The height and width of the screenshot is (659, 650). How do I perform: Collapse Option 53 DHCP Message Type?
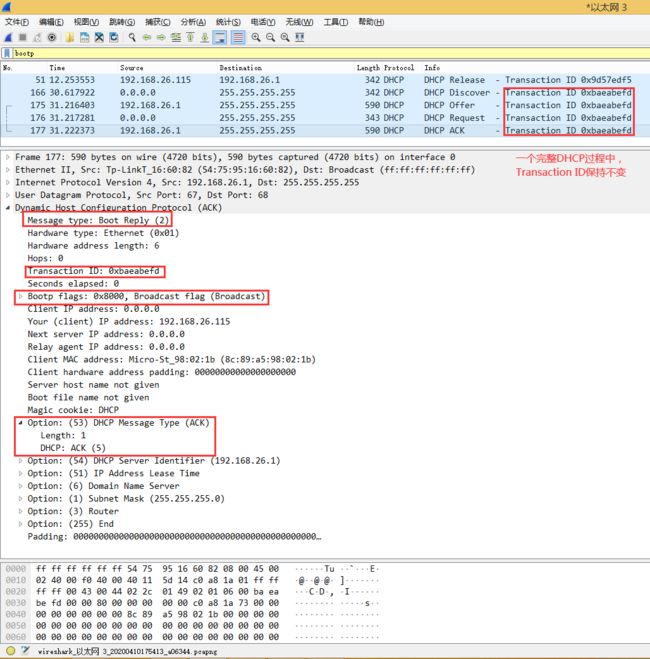point(20,423)
